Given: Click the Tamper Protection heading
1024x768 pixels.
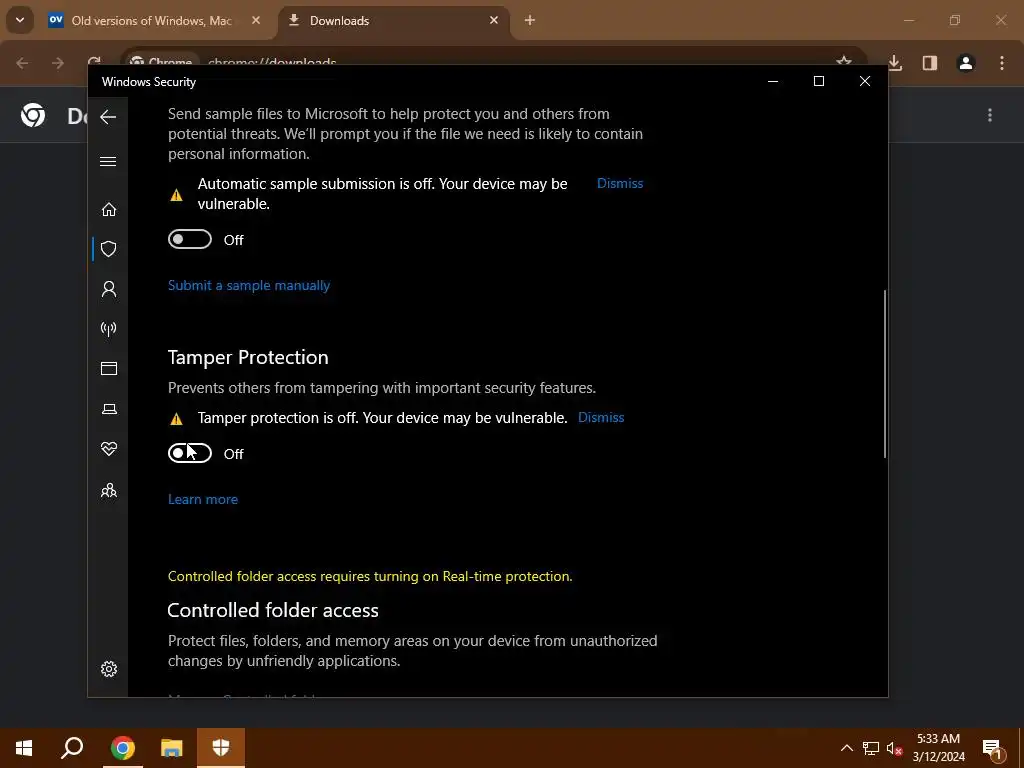Looking at the screenshot, I should point(248,357).
